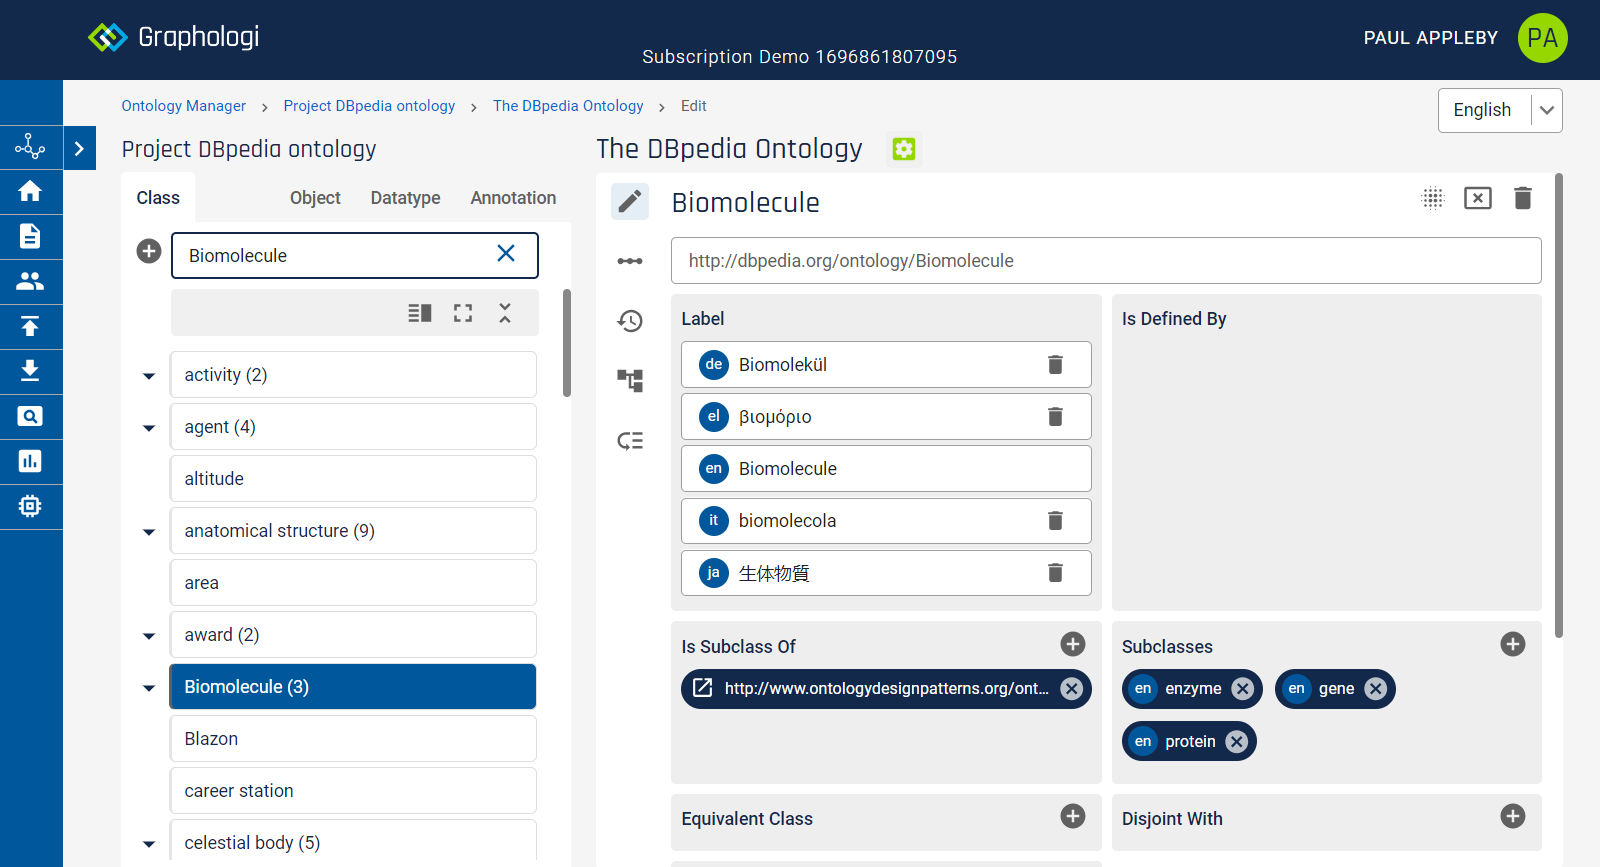This screenshot has height=867, width=1600.
Task: Open the English language dropdown
Action: [x=1500, y=110]
